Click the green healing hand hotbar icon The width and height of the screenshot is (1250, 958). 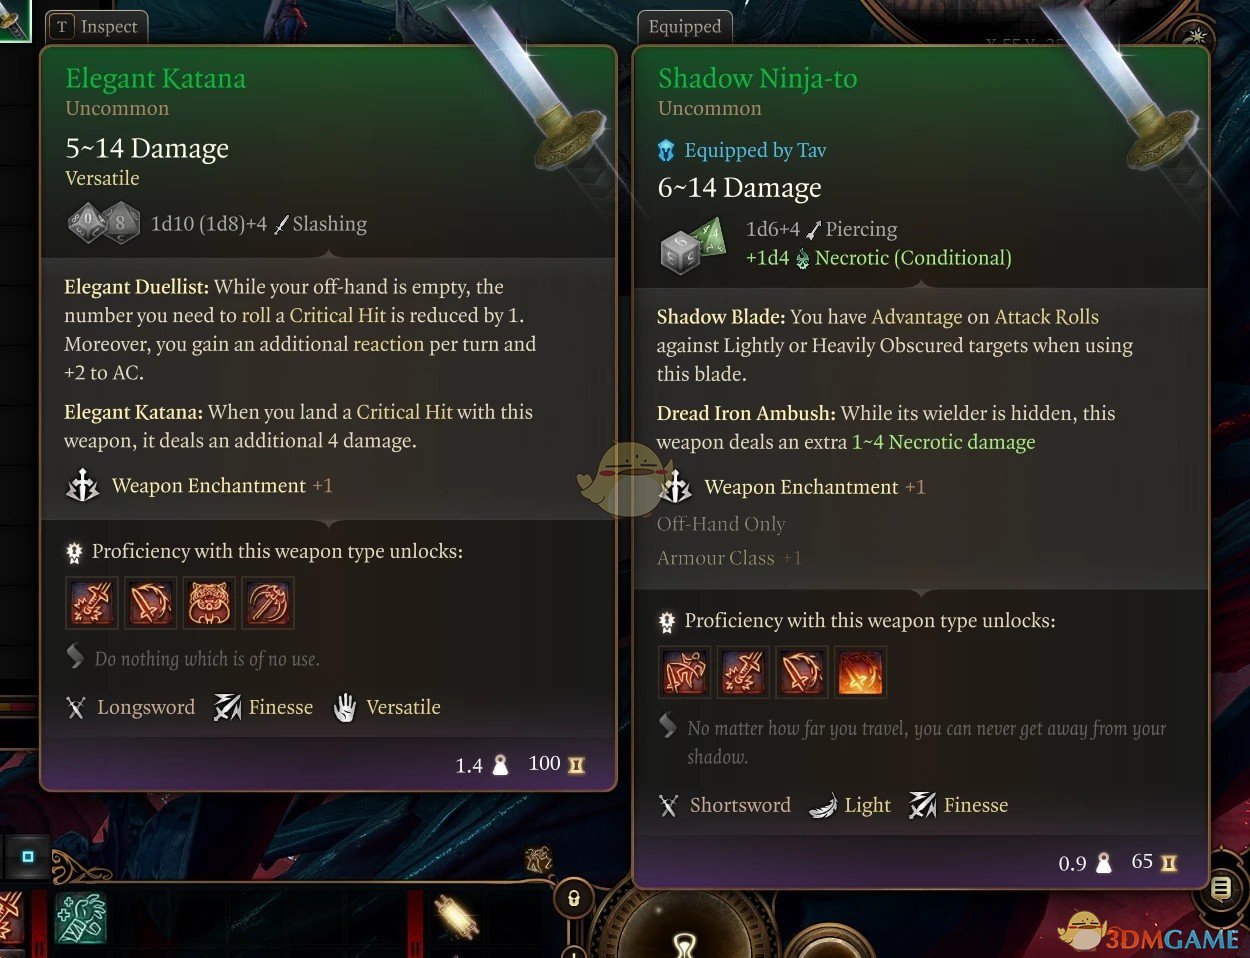click(81, 918)
